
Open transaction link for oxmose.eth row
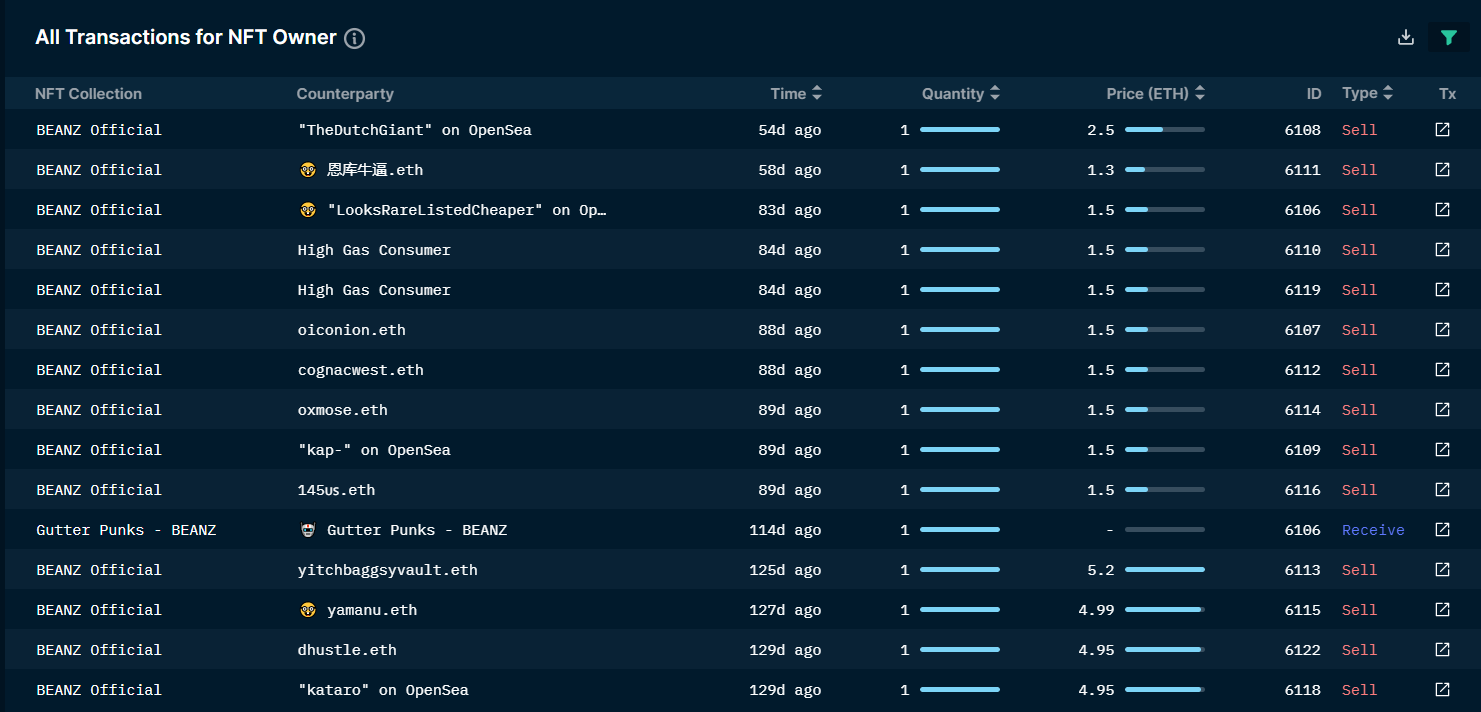coord(1442,410)
